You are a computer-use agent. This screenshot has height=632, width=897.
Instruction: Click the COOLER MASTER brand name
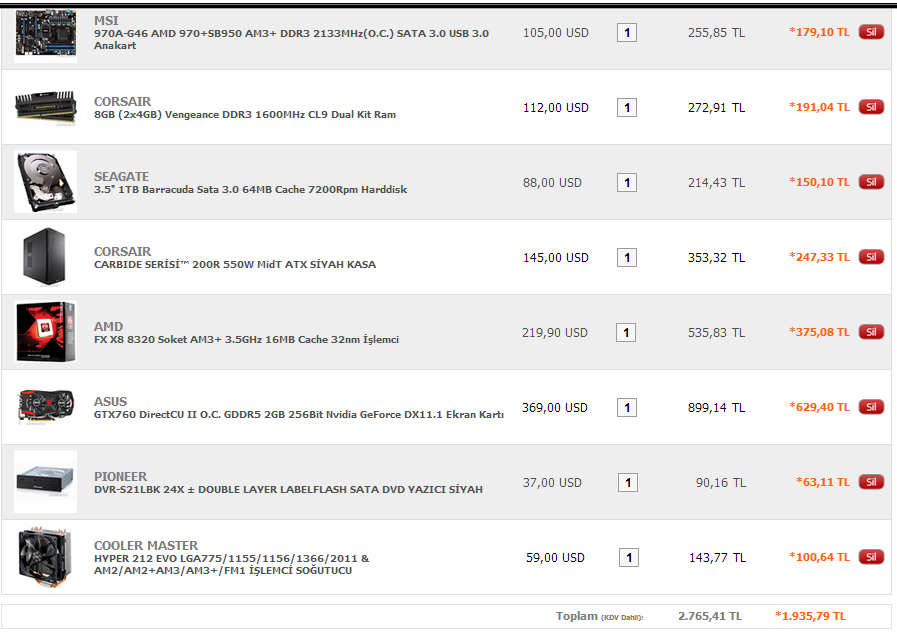click(146, 545)
